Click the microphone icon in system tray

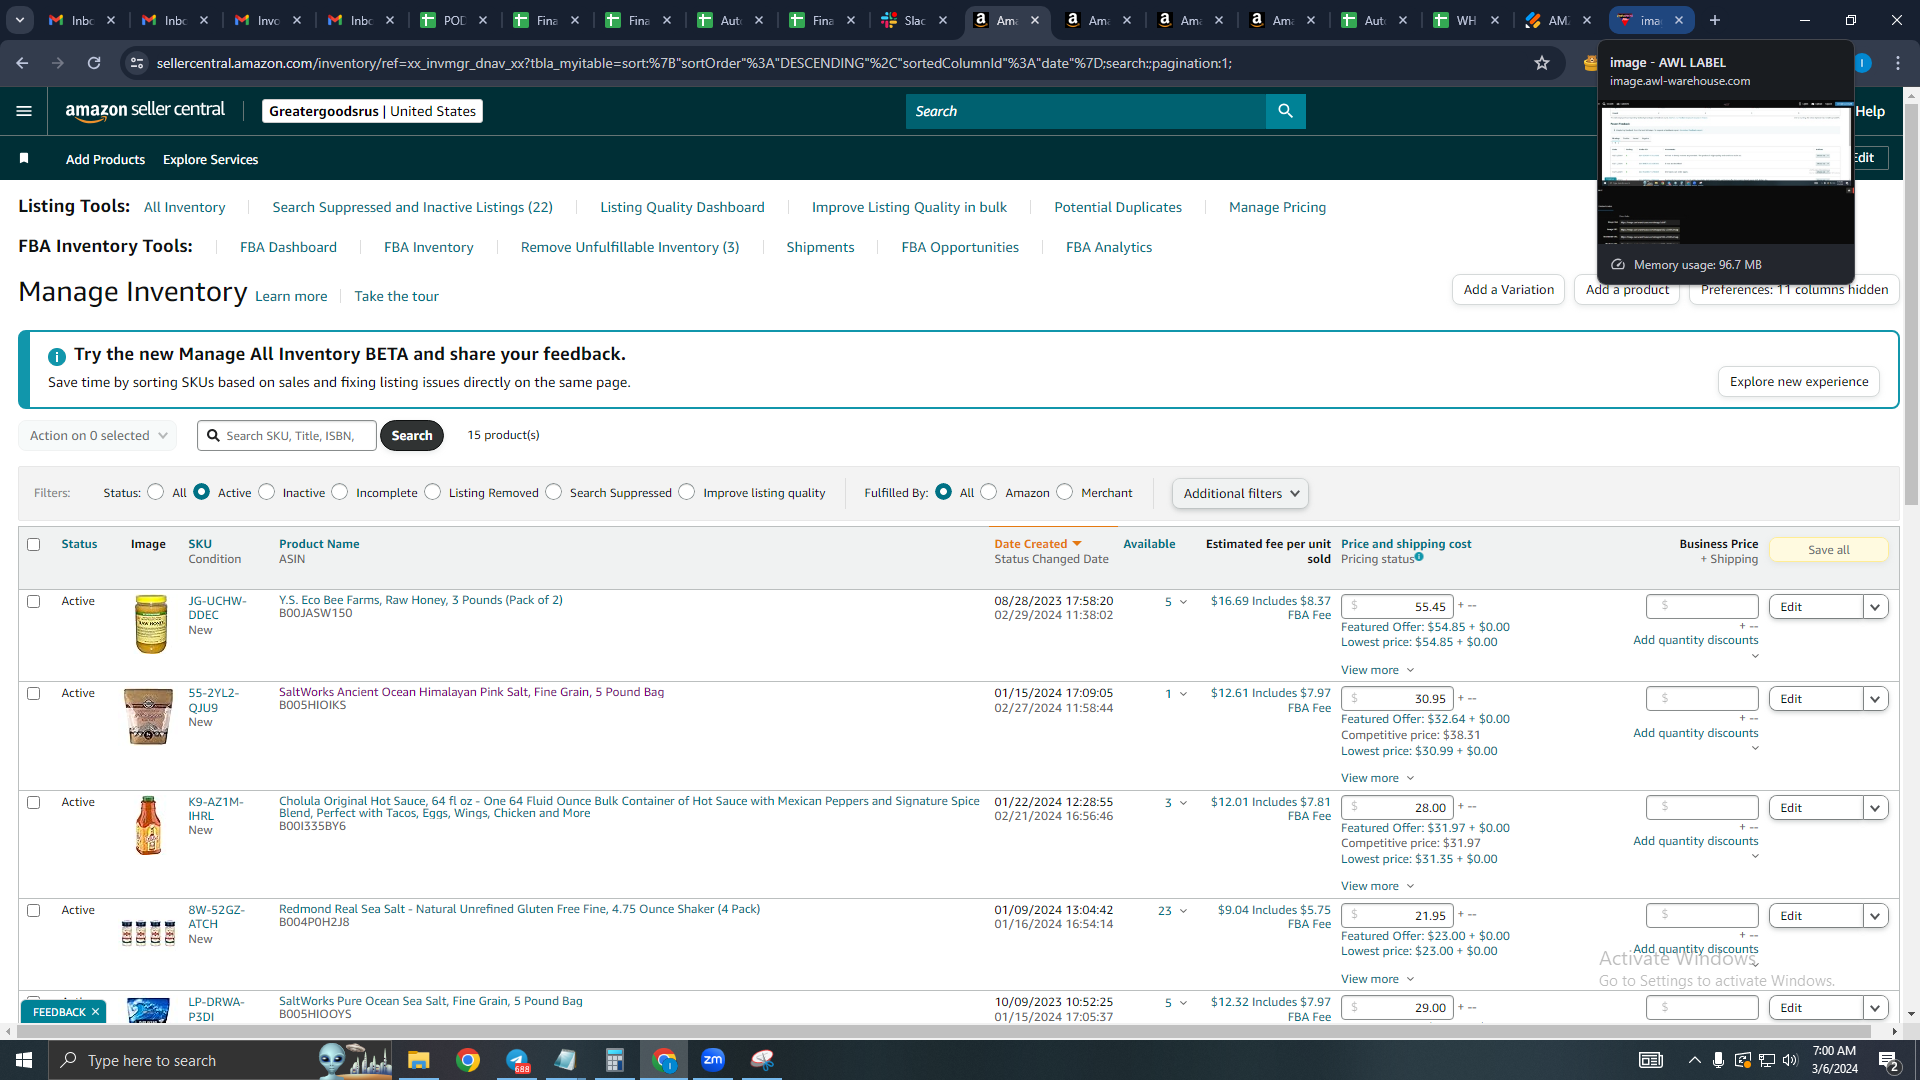tap(1718, 1060)
